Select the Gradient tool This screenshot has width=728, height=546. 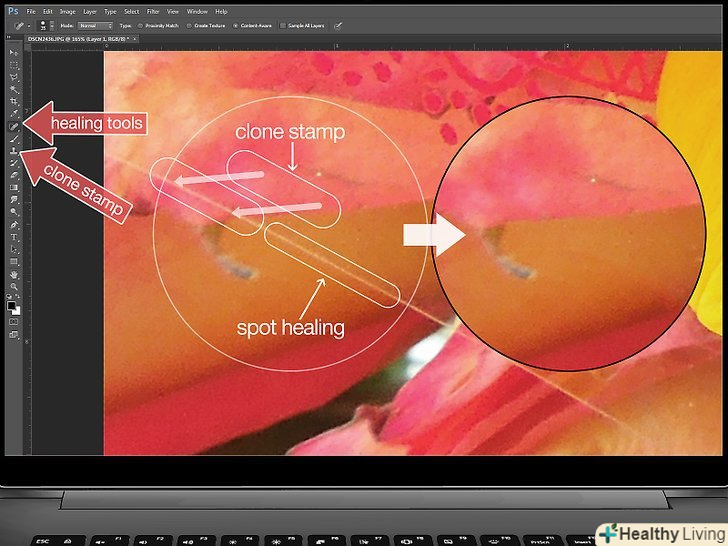point(13,188)
